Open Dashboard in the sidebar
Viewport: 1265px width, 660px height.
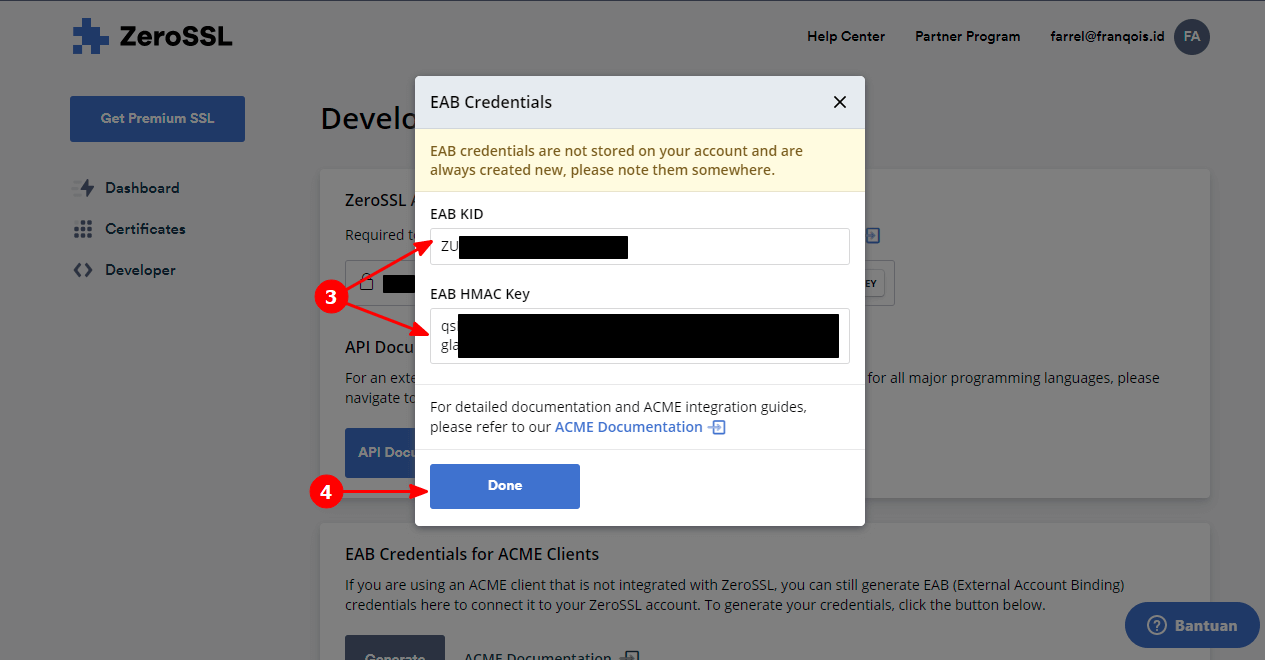click(x=142, y=188)
